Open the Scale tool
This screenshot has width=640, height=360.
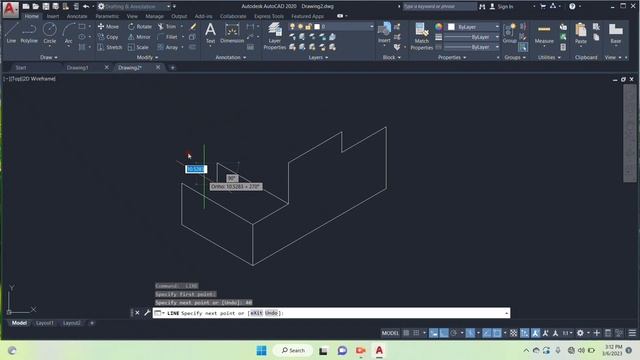138,47
